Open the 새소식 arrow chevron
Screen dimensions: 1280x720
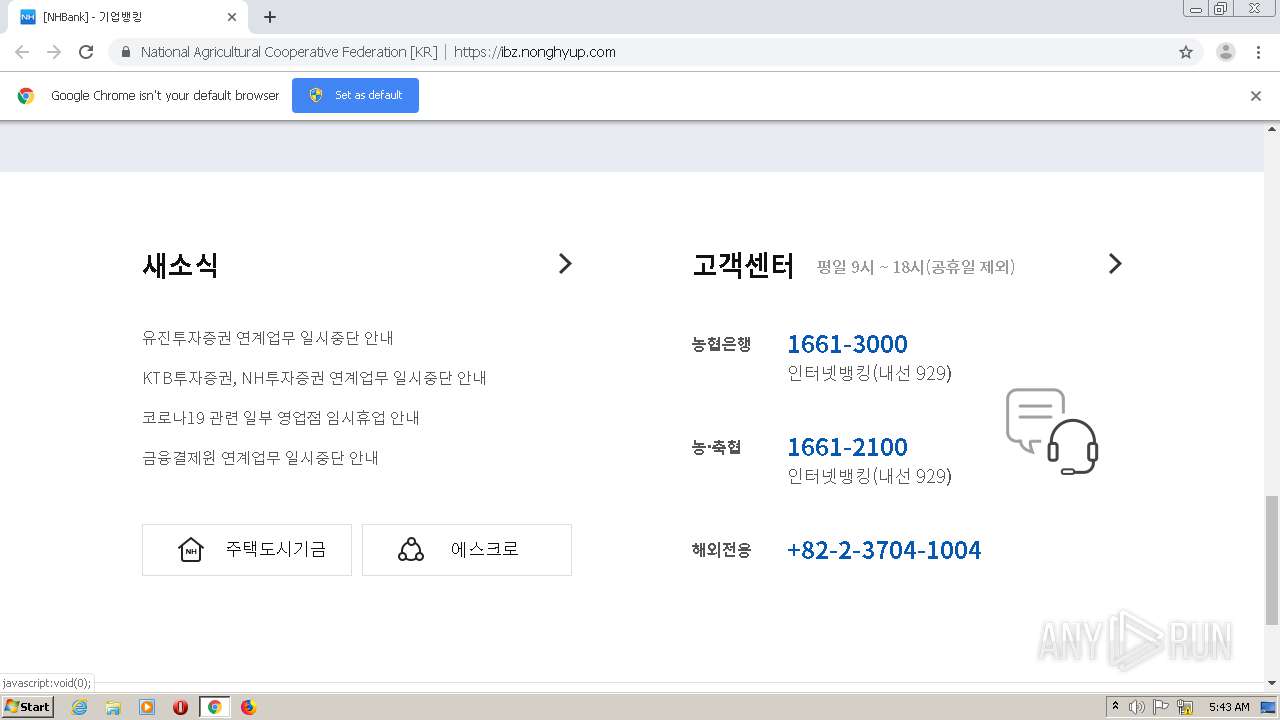coord(565,264)
